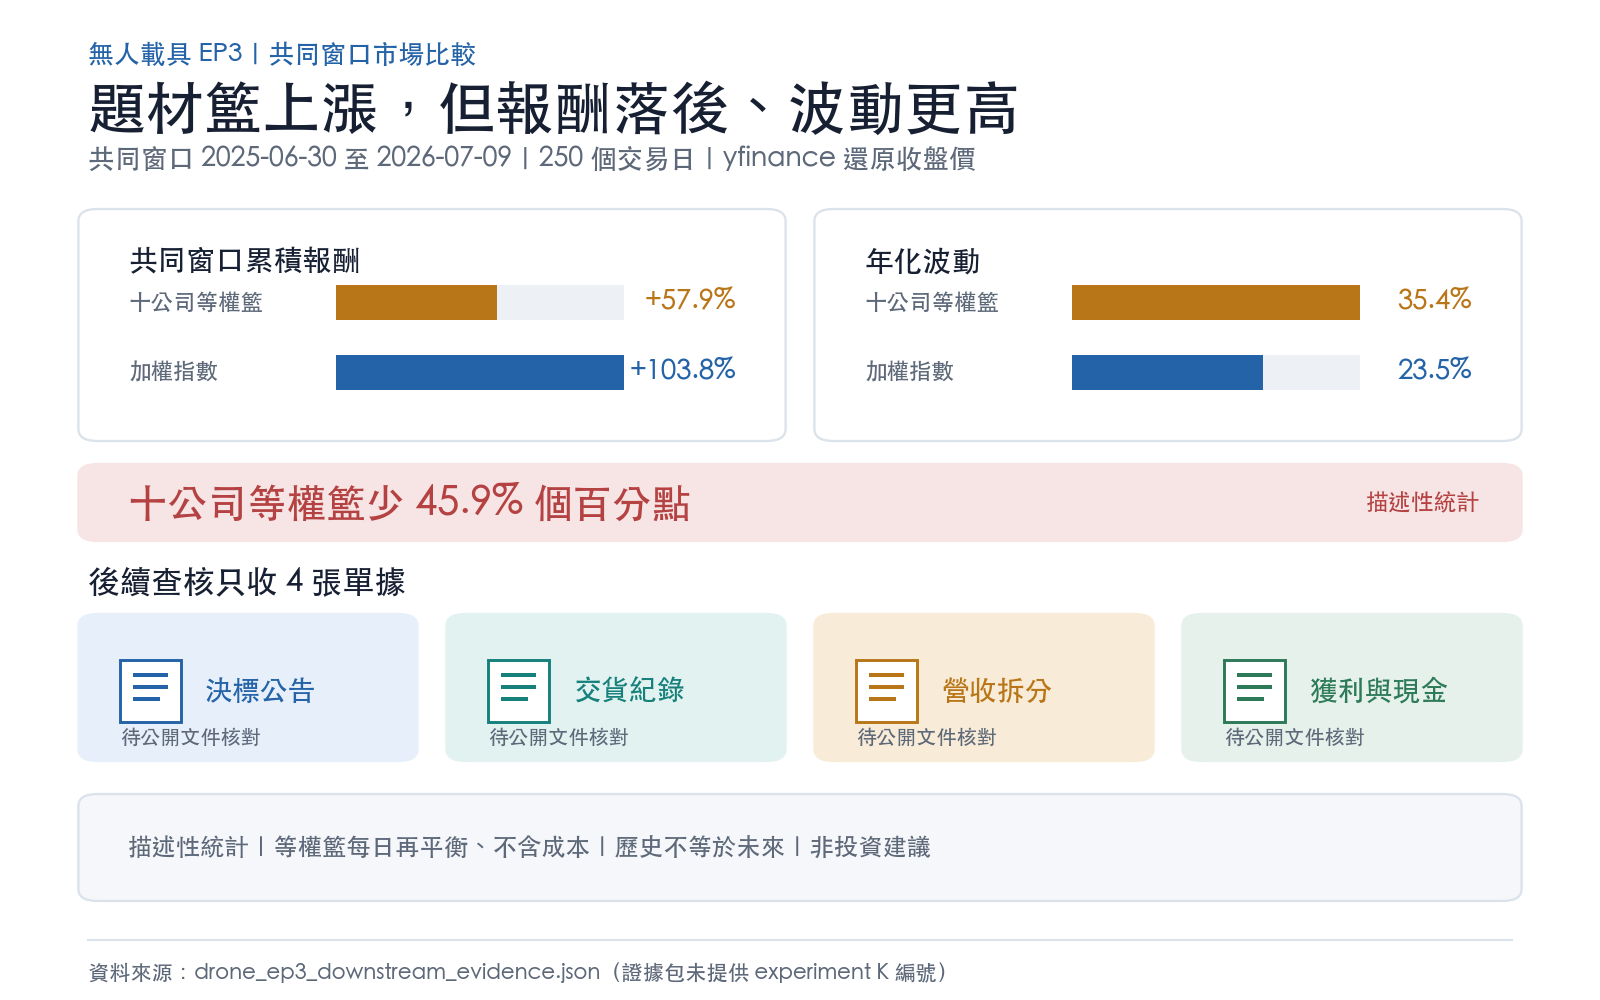Viewport: 1600px width, 1000px height.
Task: Click the 營收拆分 document icon
Action: 887,691
